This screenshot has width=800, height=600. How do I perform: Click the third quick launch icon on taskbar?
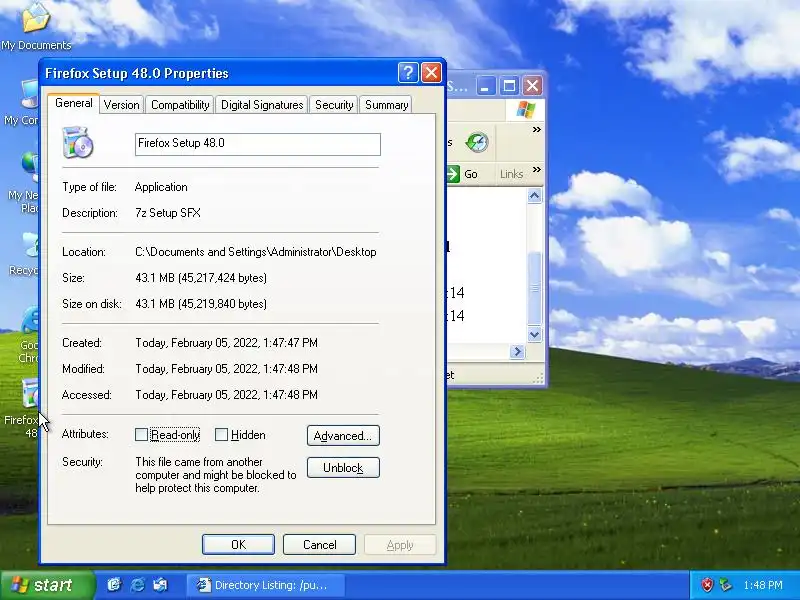(160, 585)
